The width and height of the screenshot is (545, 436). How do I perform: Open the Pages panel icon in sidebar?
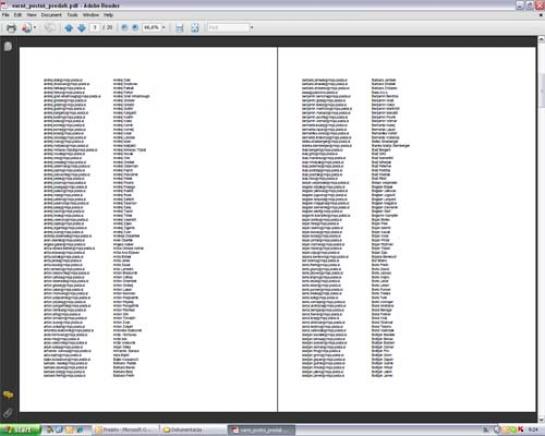pyautogui.click(x=8, y=46)
